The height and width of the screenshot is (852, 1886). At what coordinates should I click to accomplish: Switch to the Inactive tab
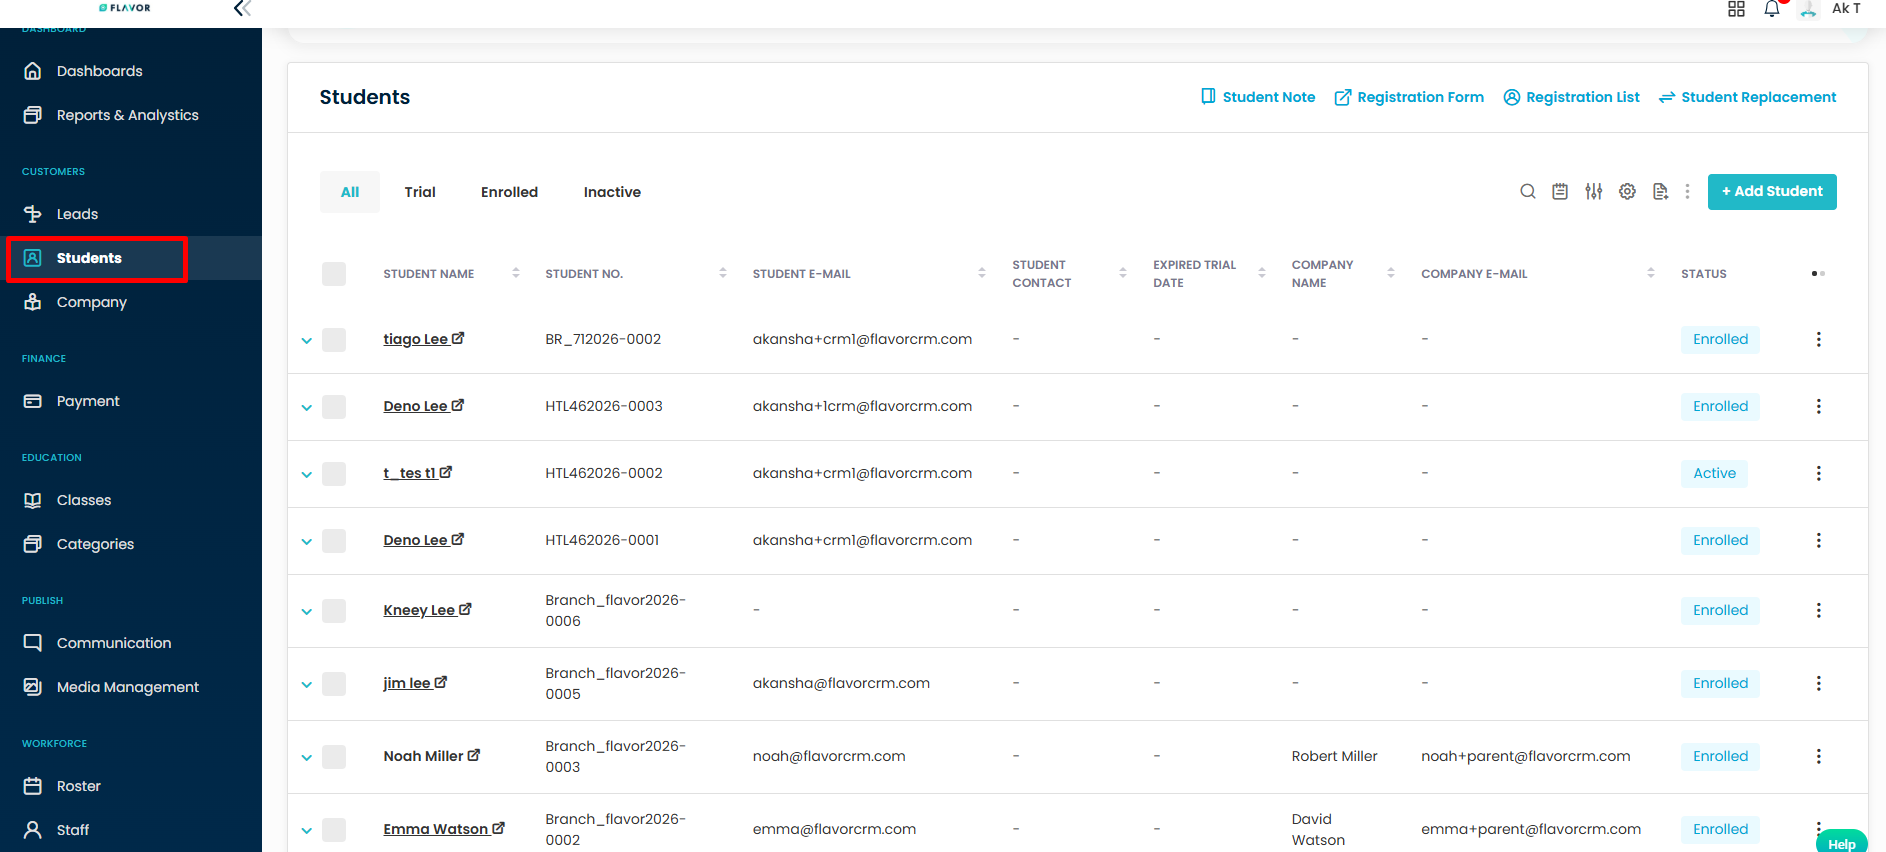(x=612, y=192)
